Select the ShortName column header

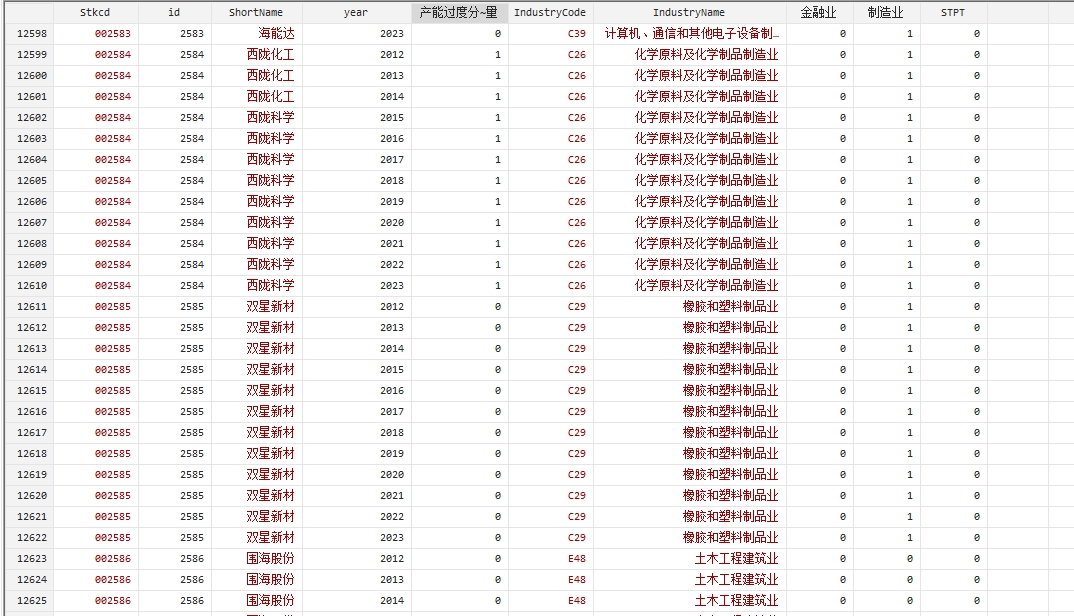256,12
